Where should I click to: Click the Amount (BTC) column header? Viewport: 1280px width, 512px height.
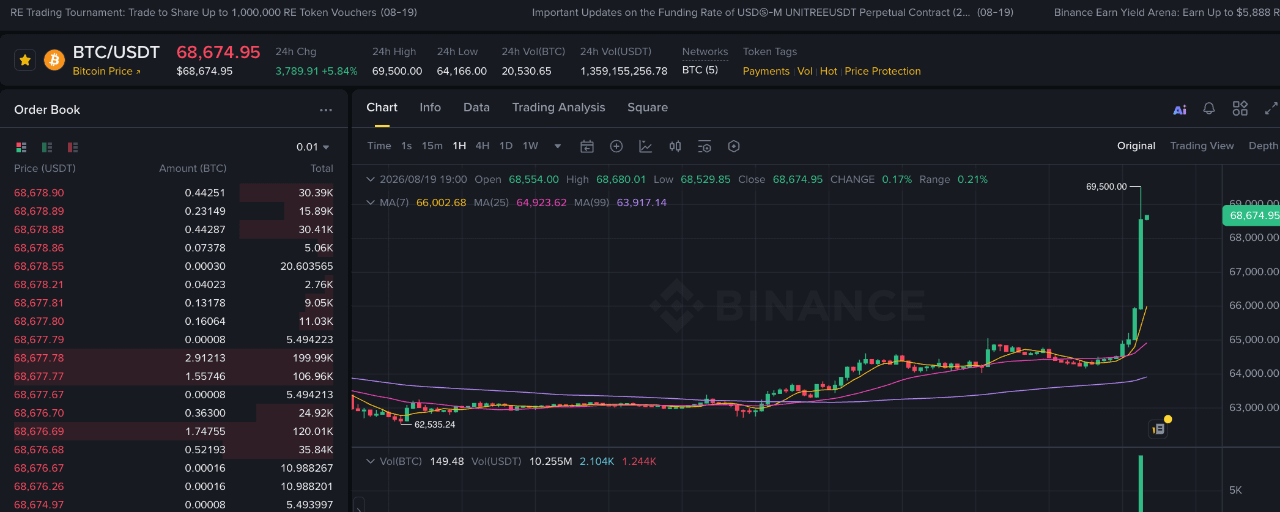point(193,168)
